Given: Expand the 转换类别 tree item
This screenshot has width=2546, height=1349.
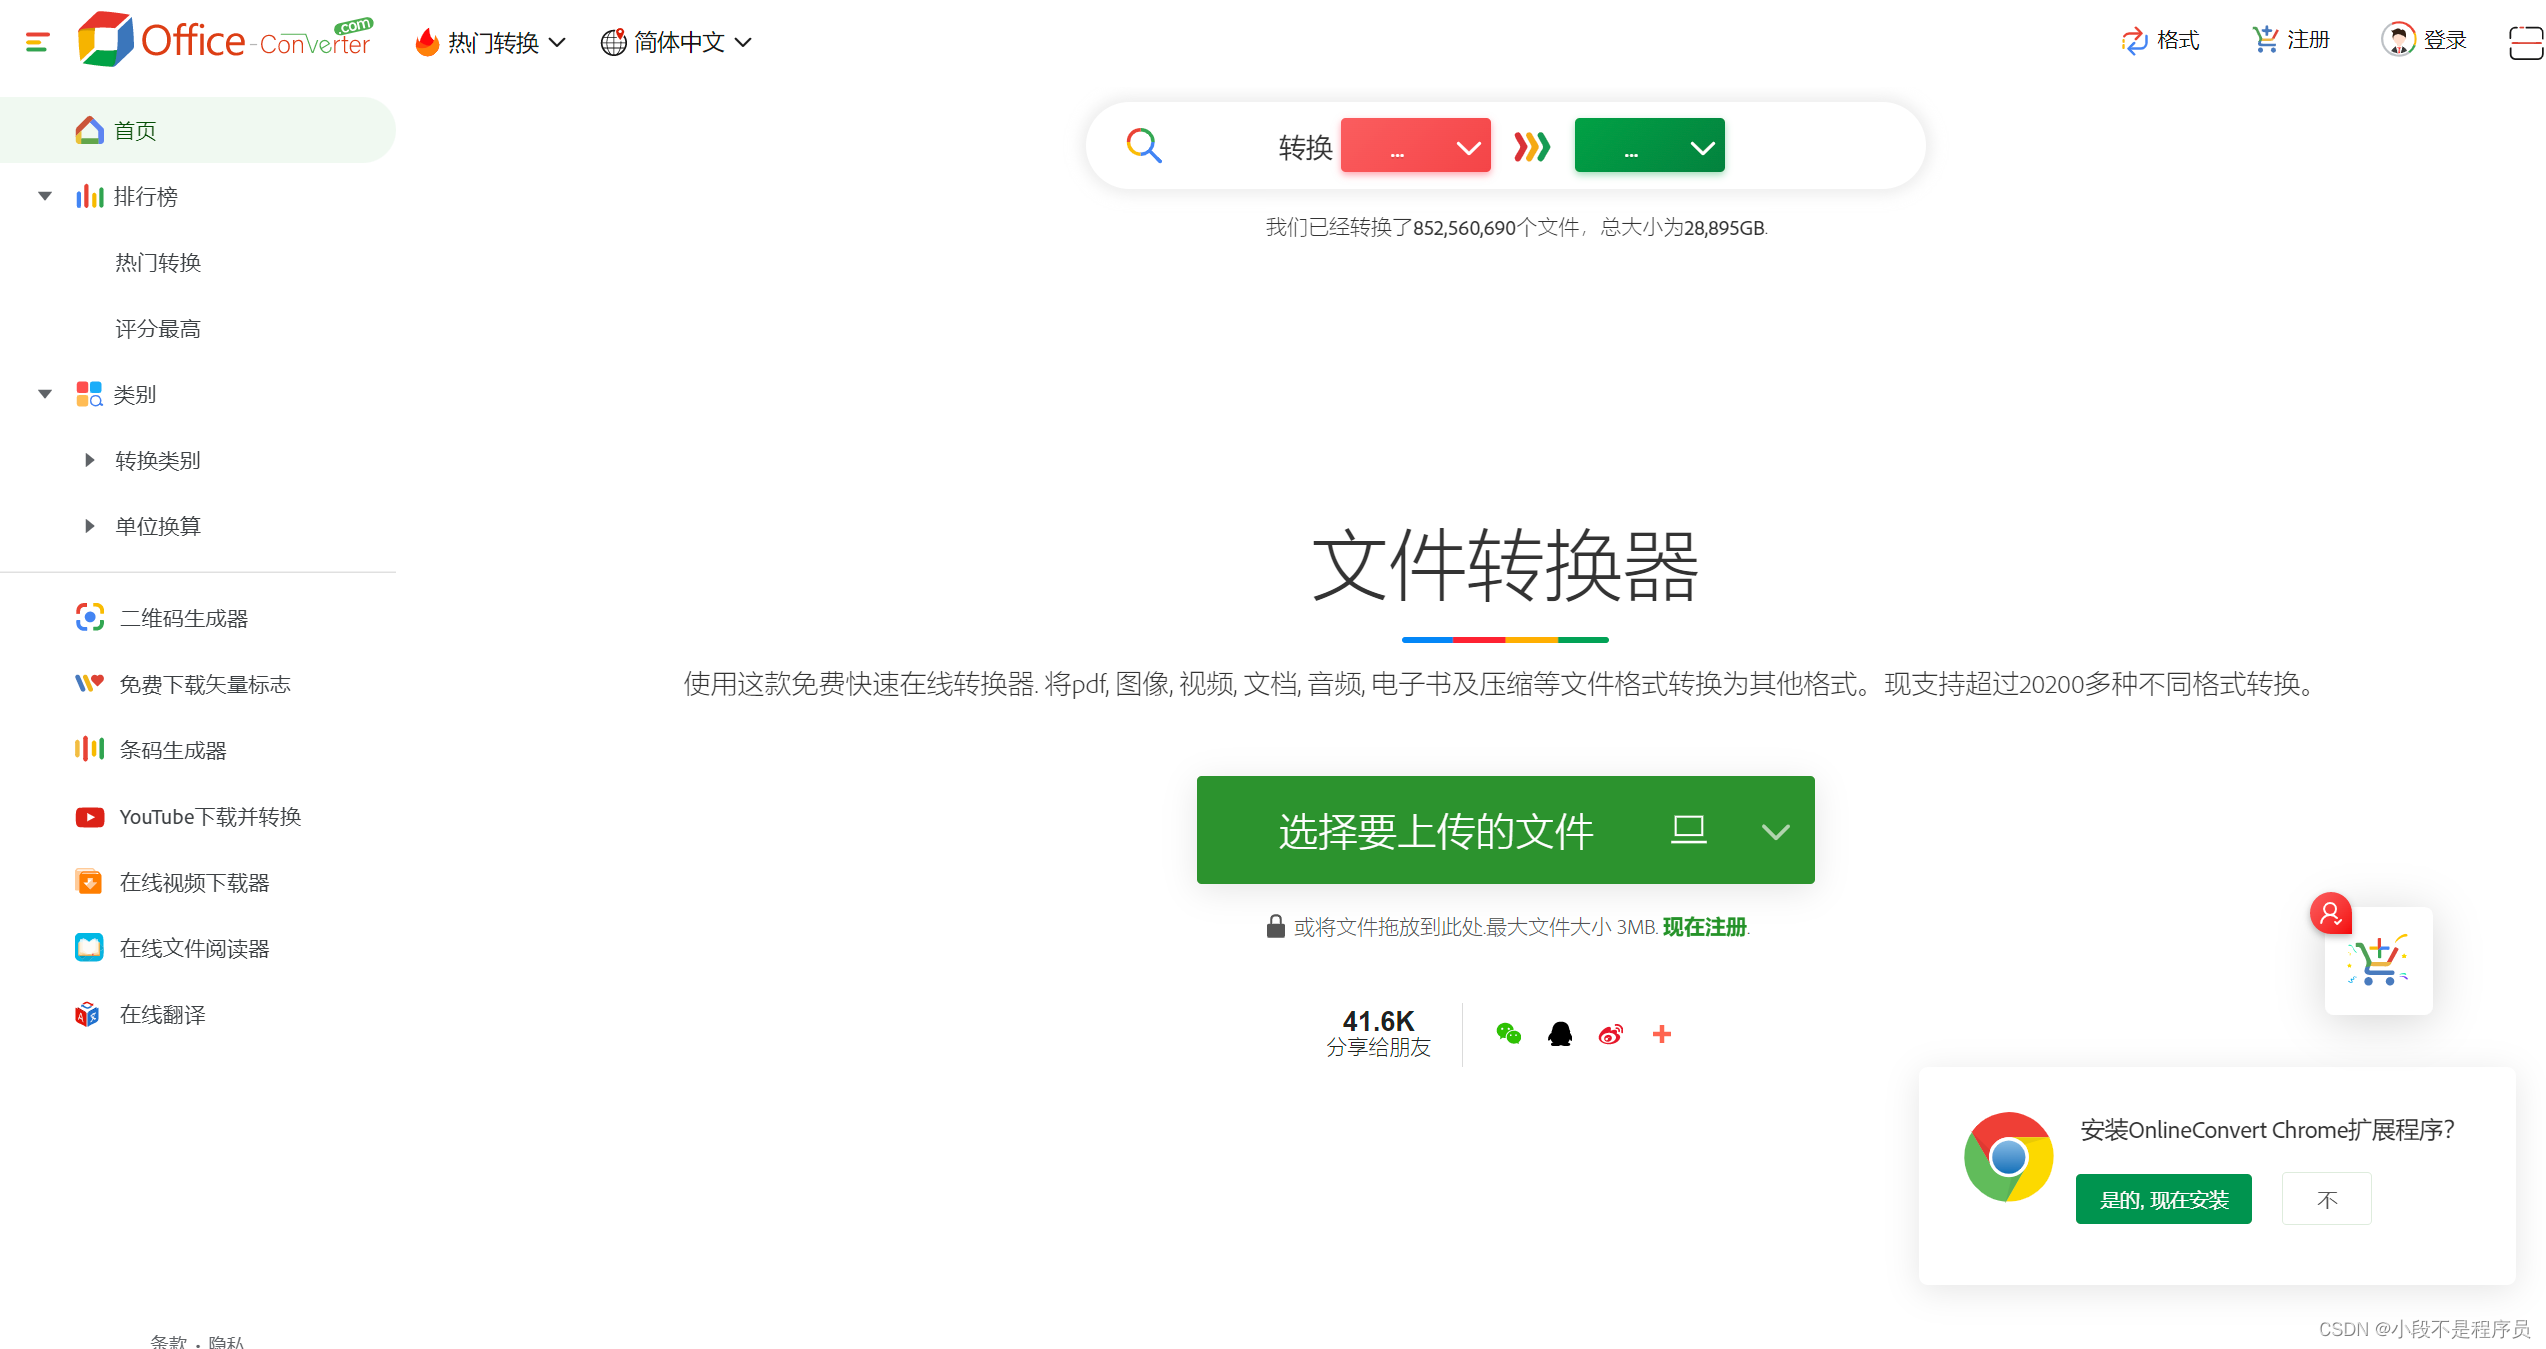Looking at the screenshot, I should pos(90,460).
